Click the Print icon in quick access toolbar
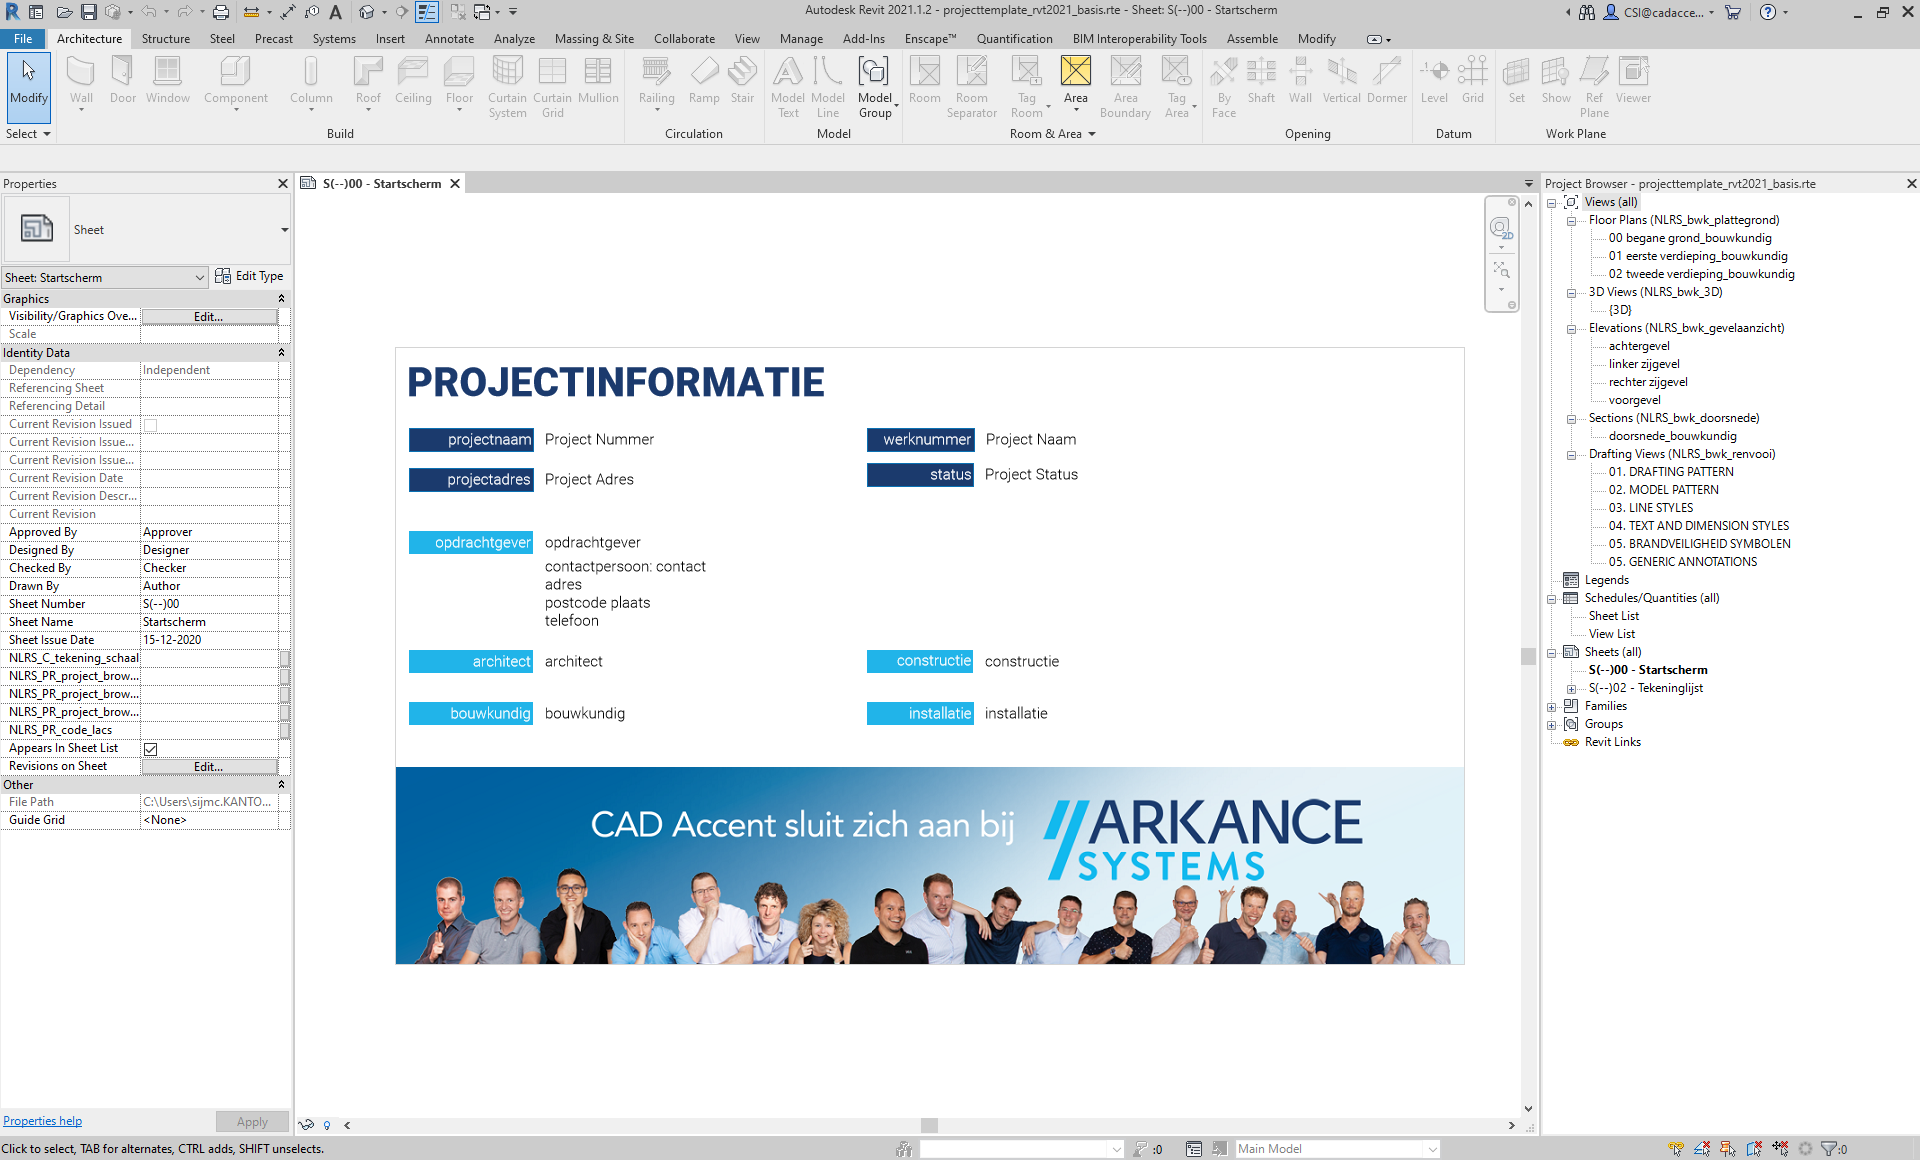The width and height of the screenshot is (1920, 1160). point(220,12)
